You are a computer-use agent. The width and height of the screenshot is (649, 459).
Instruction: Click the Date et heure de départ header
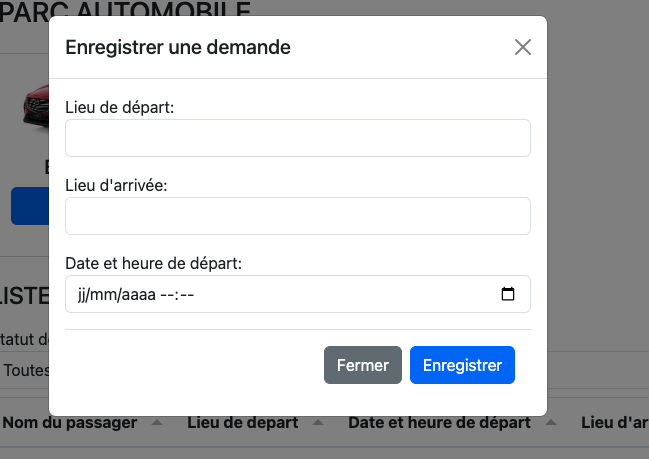pos(440,423)
